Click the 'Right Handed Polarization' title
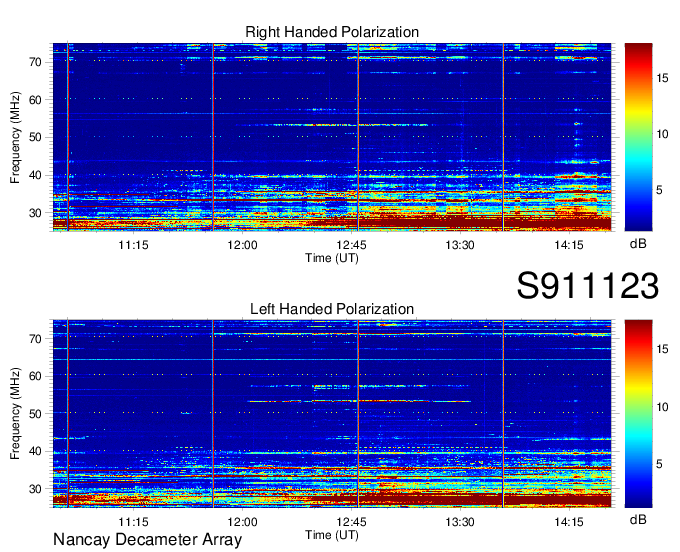 [x=332, y=32]
